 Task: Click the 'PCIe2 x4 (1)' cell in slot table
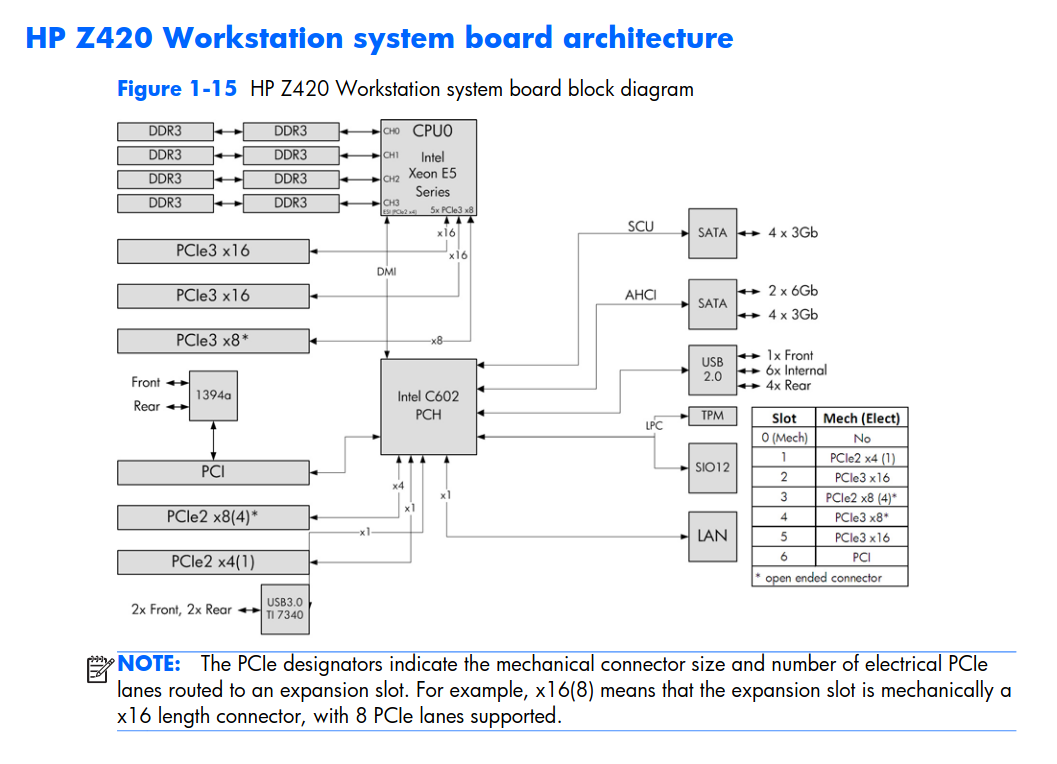coord(862,458)
